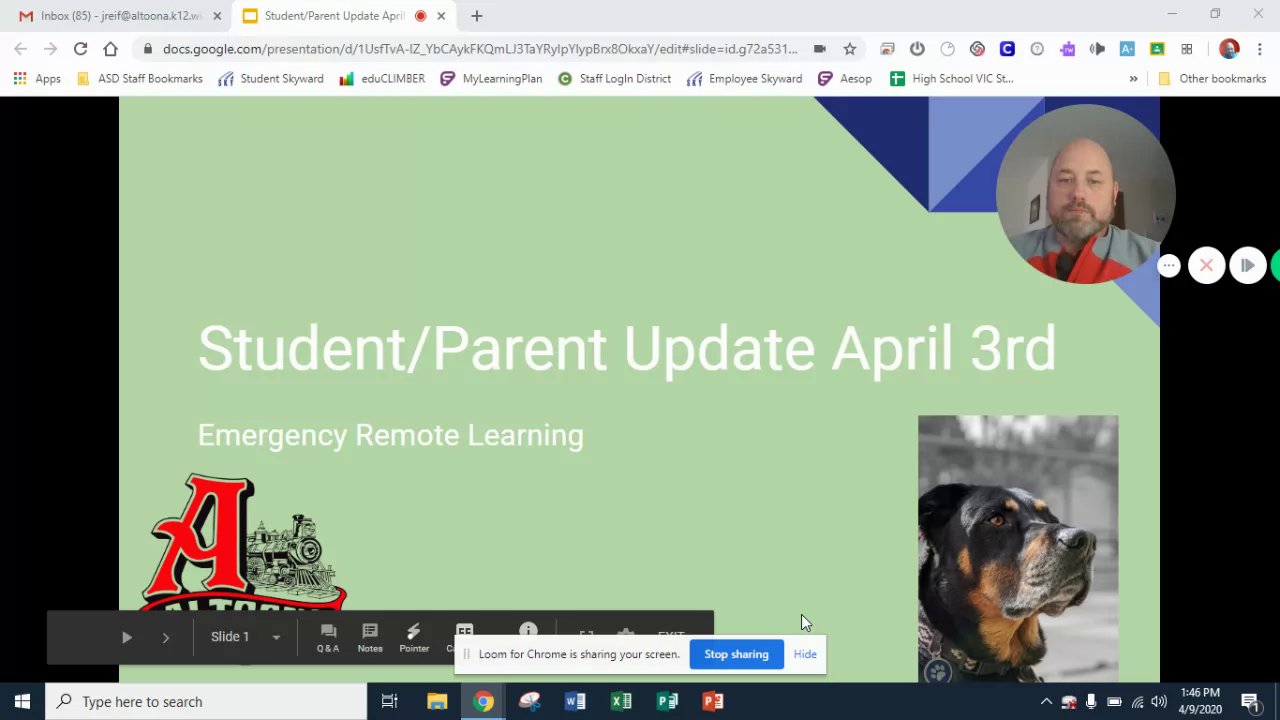
Task: Open High School VIC St... bookmark
Action: click(x=951, y=78)
